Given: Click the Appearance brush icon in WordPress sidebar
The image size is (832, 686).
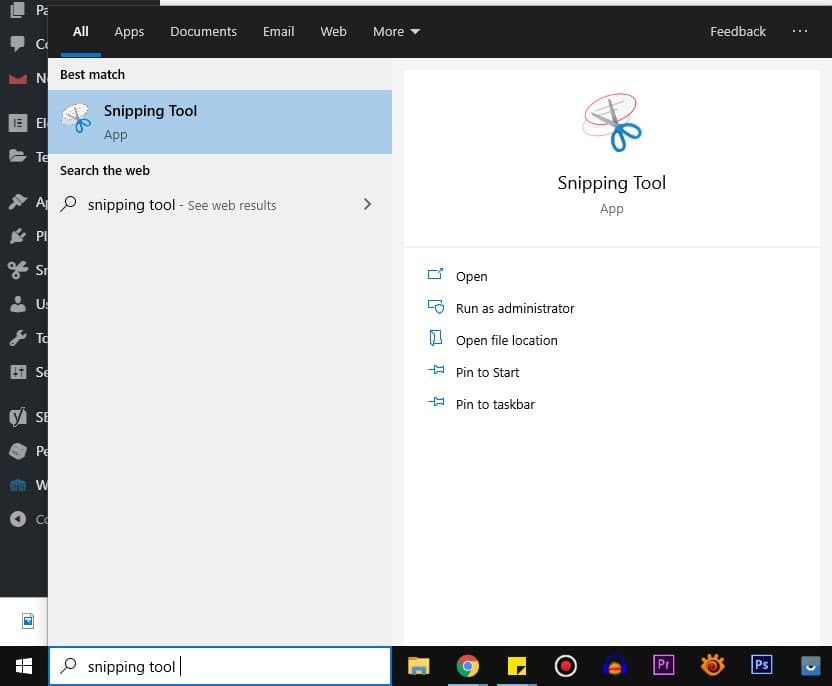Looking at the screenshot, I should 18,202.
